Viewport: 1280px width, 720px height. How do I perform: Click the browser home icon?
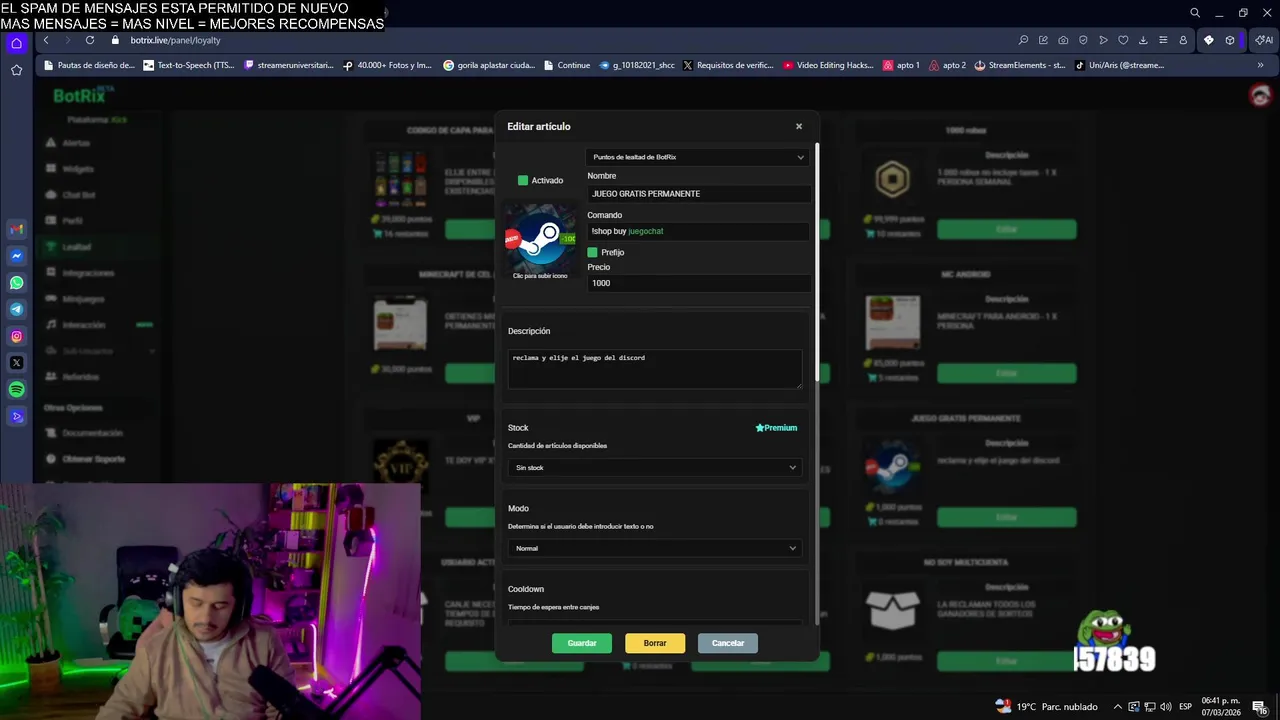(x=16, y=43)
